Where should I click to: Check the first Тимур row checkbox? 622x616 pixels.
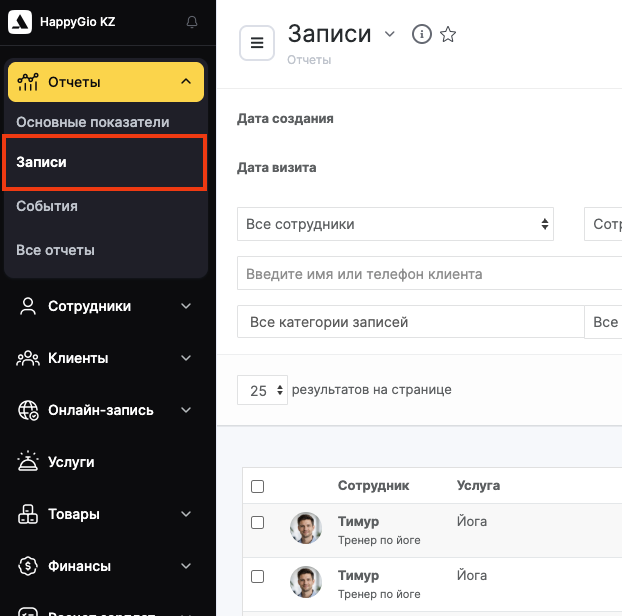(x=258, y=522)
